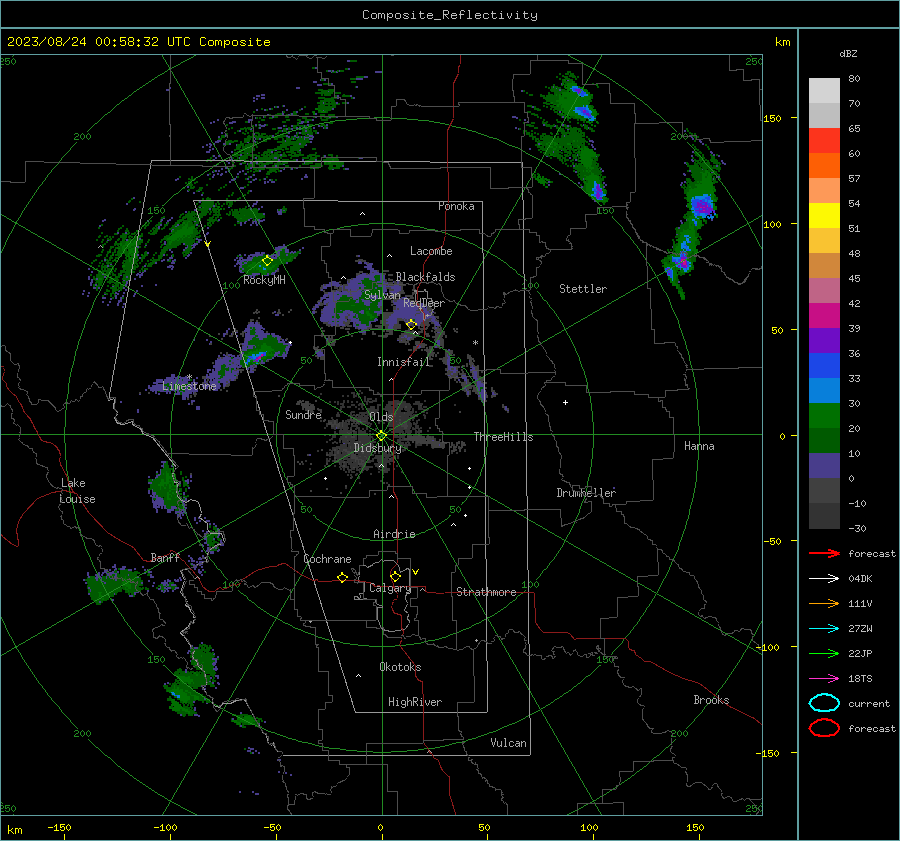Viewport: 900px width, 841px height.
Task: Select the yellow 51-54 dBZ color swatch
Action: 824,216
